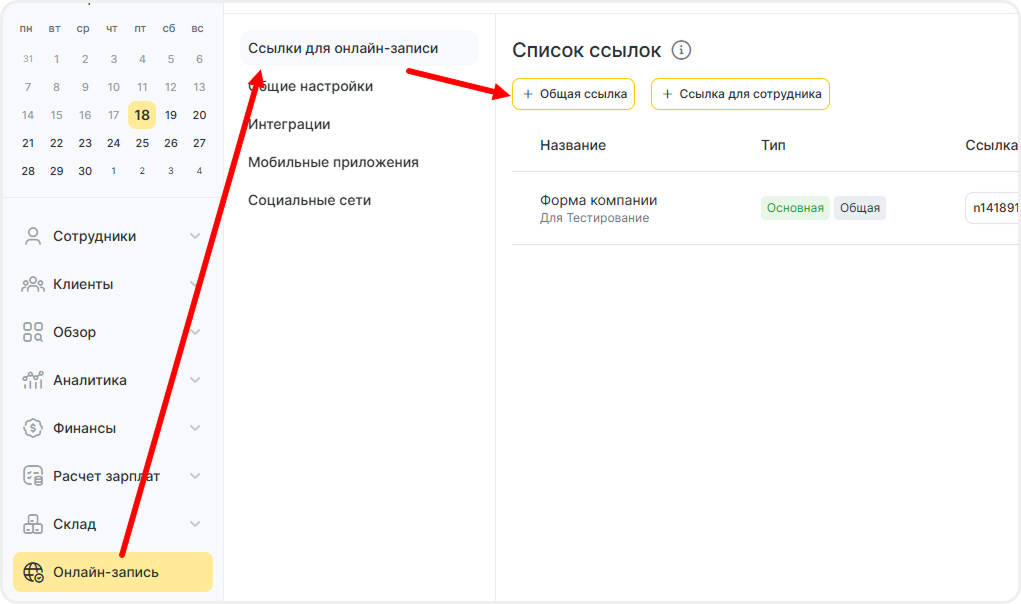Click the Обзор grid icon
This screenshot has height=604, width=1021.
pyautogui.click(x=33, y=332)
